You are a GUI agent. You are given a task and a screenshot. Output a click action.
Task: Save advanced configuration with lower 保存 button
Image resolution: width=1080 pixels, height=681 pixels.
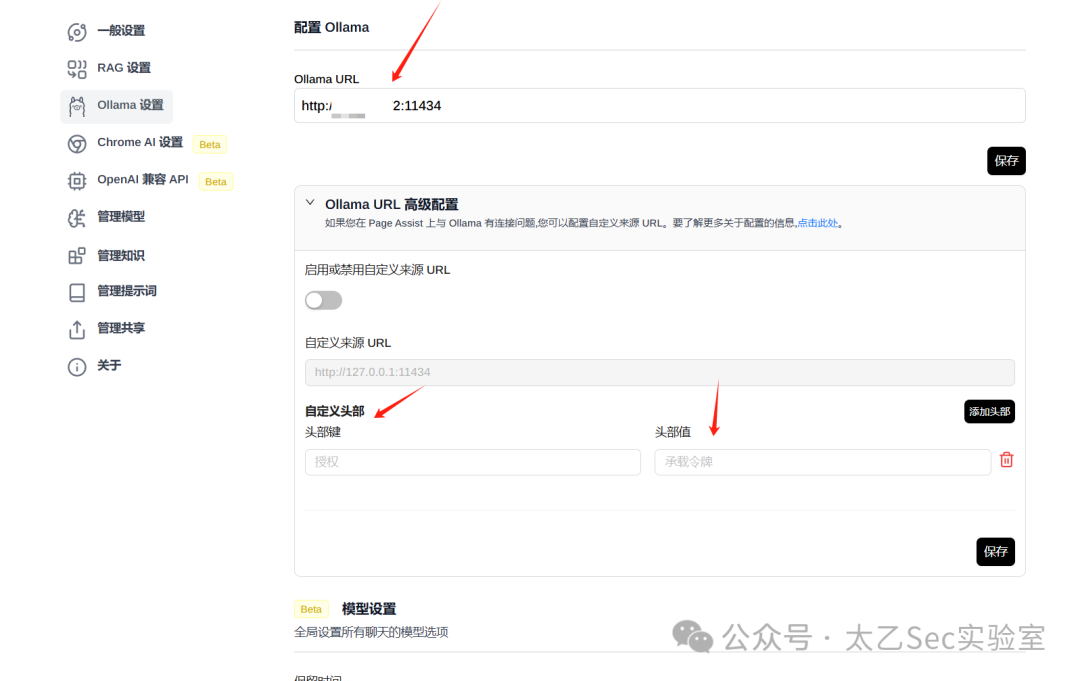click(x=995, y=552)
